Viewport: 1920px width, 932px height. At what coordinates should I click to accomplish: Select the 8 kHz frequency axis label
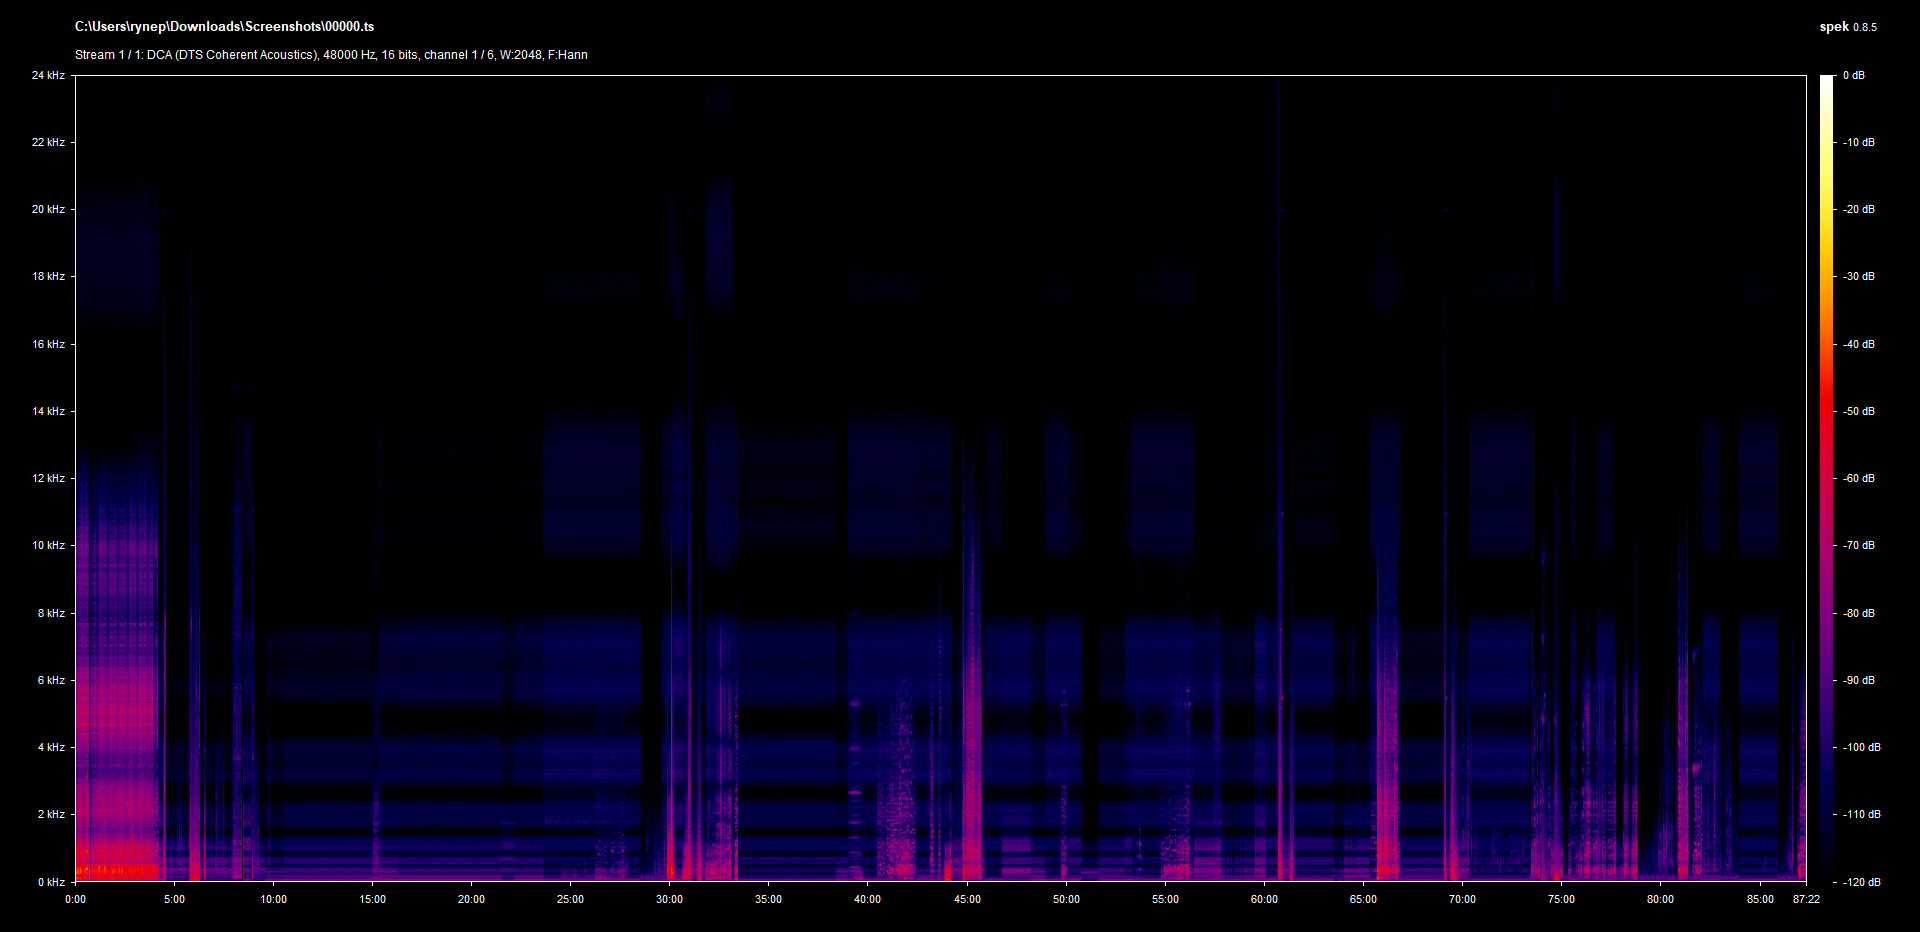51,613
